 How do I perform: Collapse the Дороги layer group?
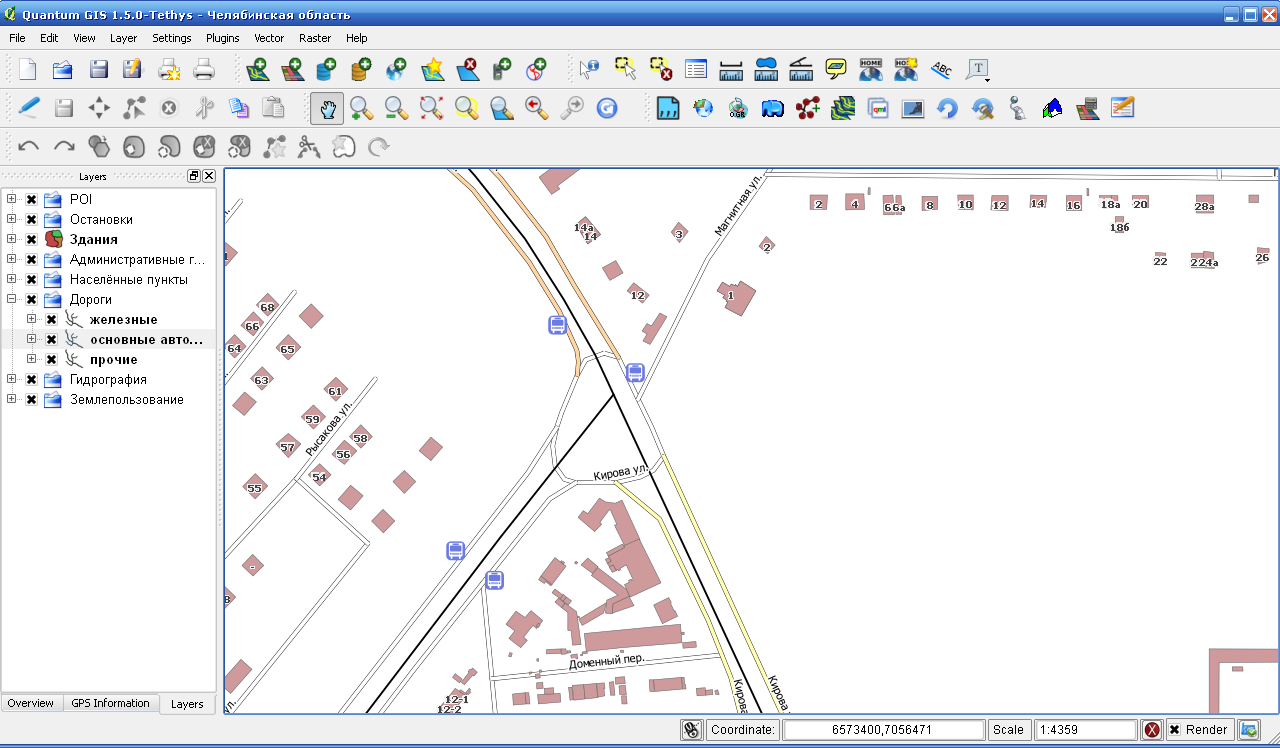[x=12, y=299]
